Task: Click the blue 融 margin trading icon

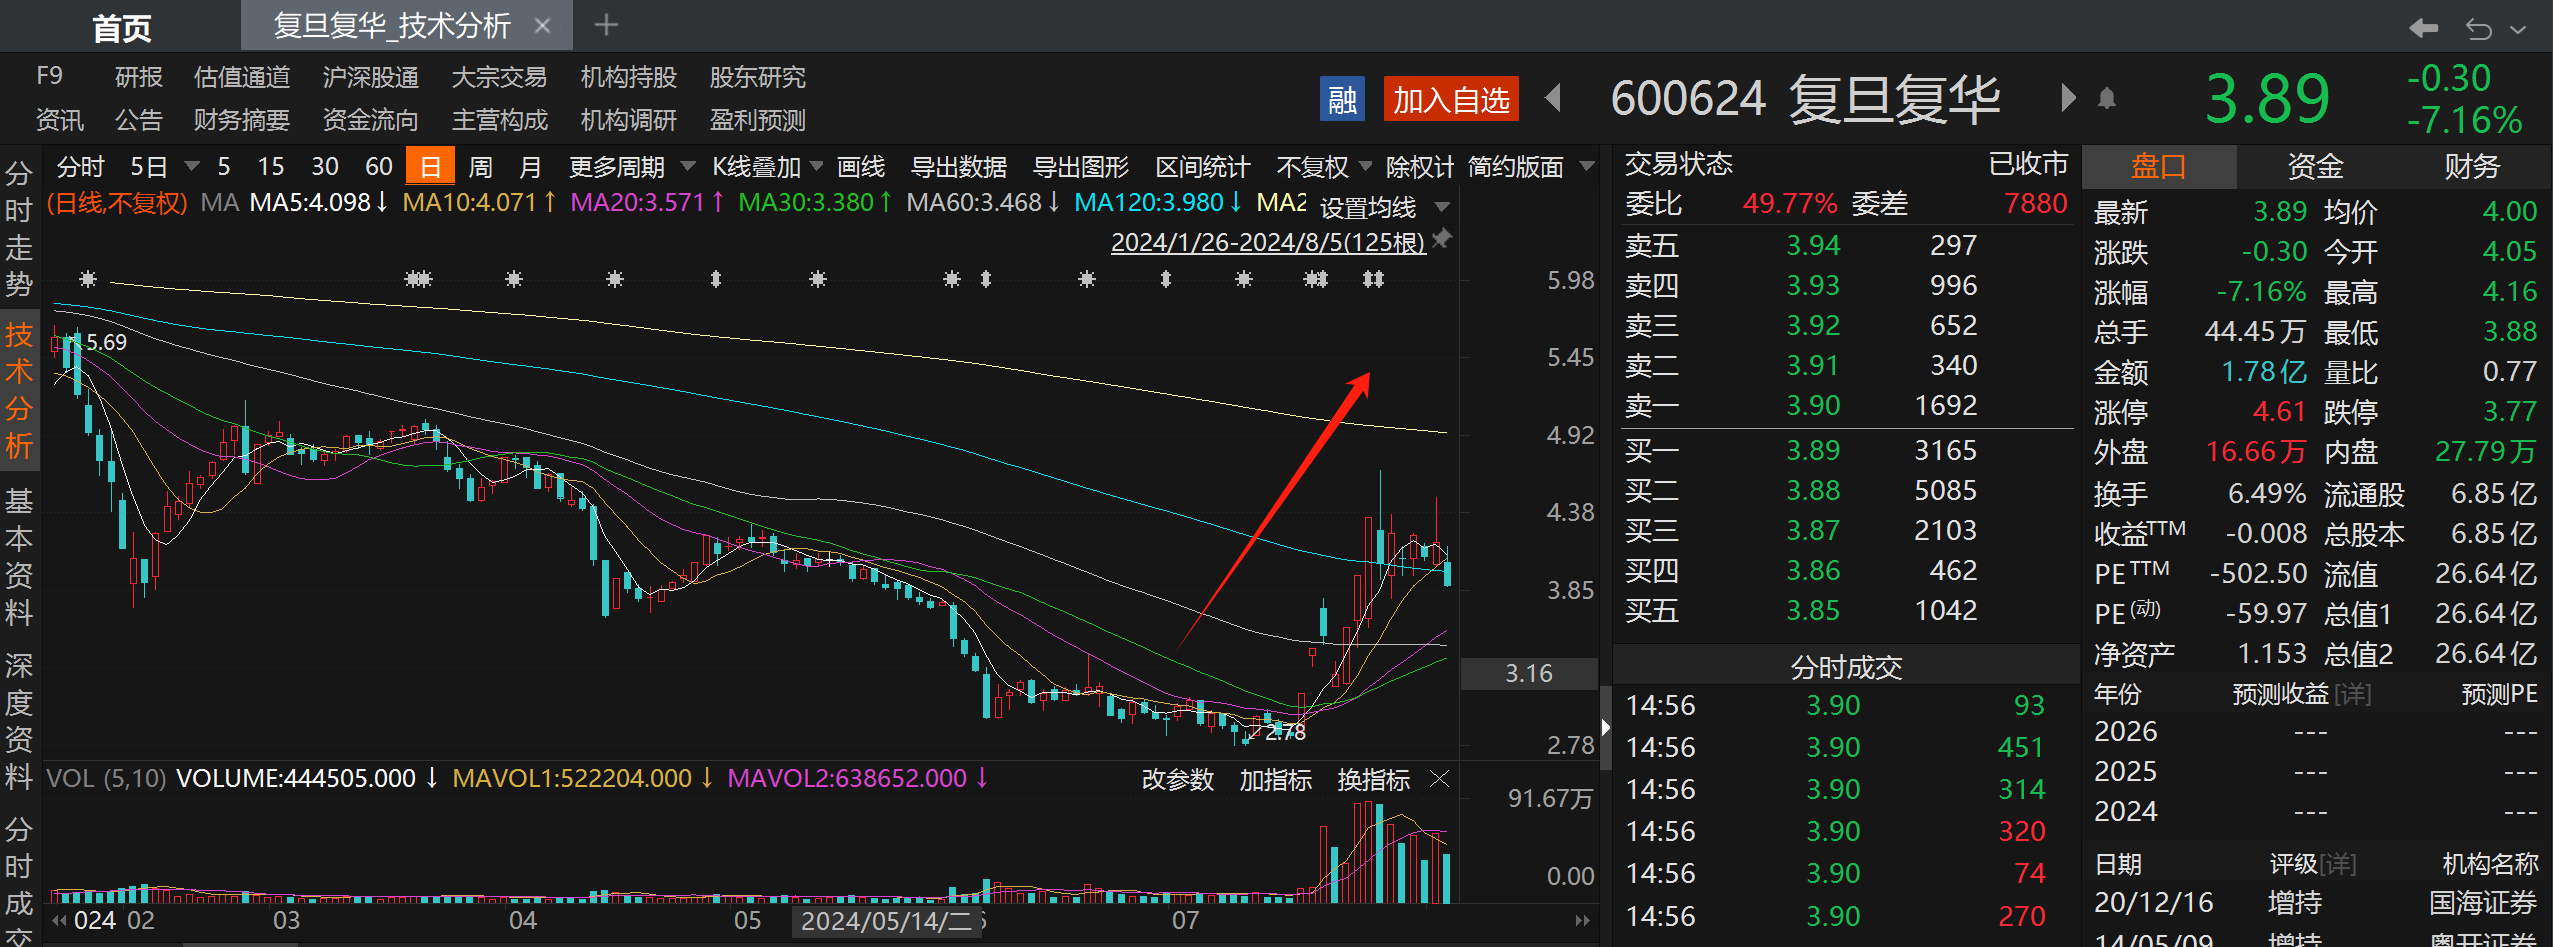Action: 1342,100
